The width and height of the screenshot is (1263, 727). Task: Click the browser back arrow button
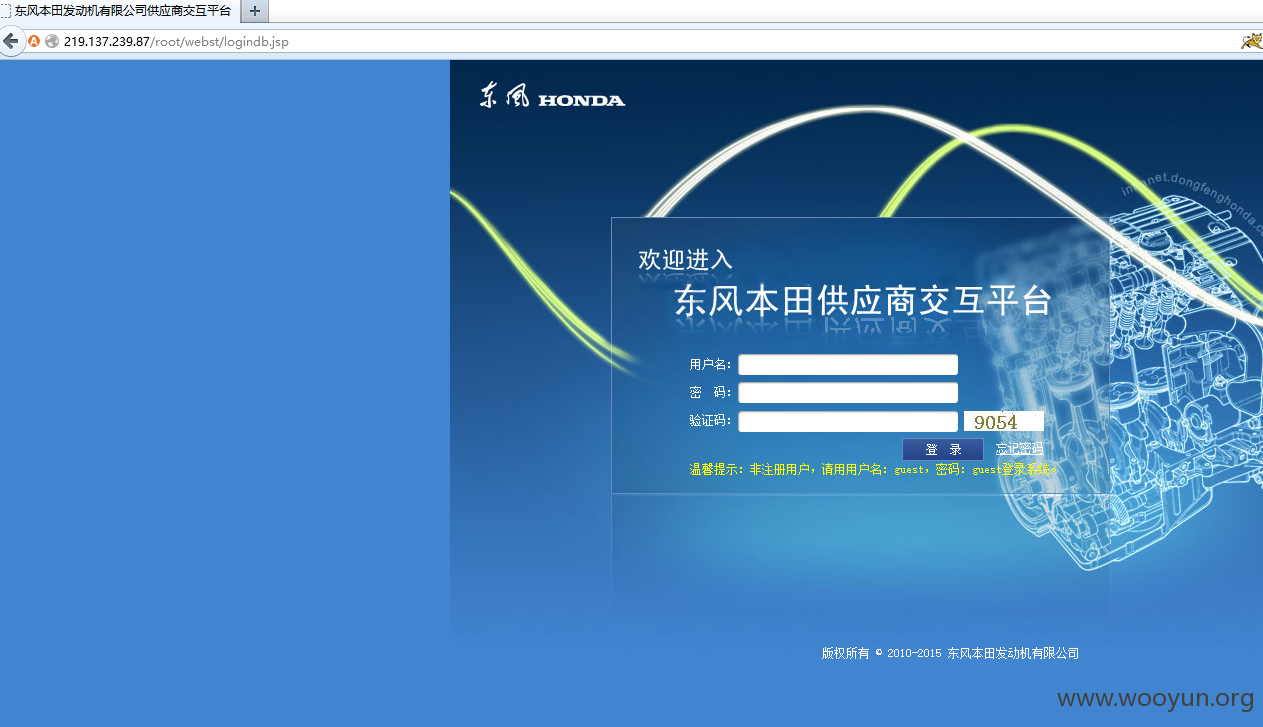(11, 42)
